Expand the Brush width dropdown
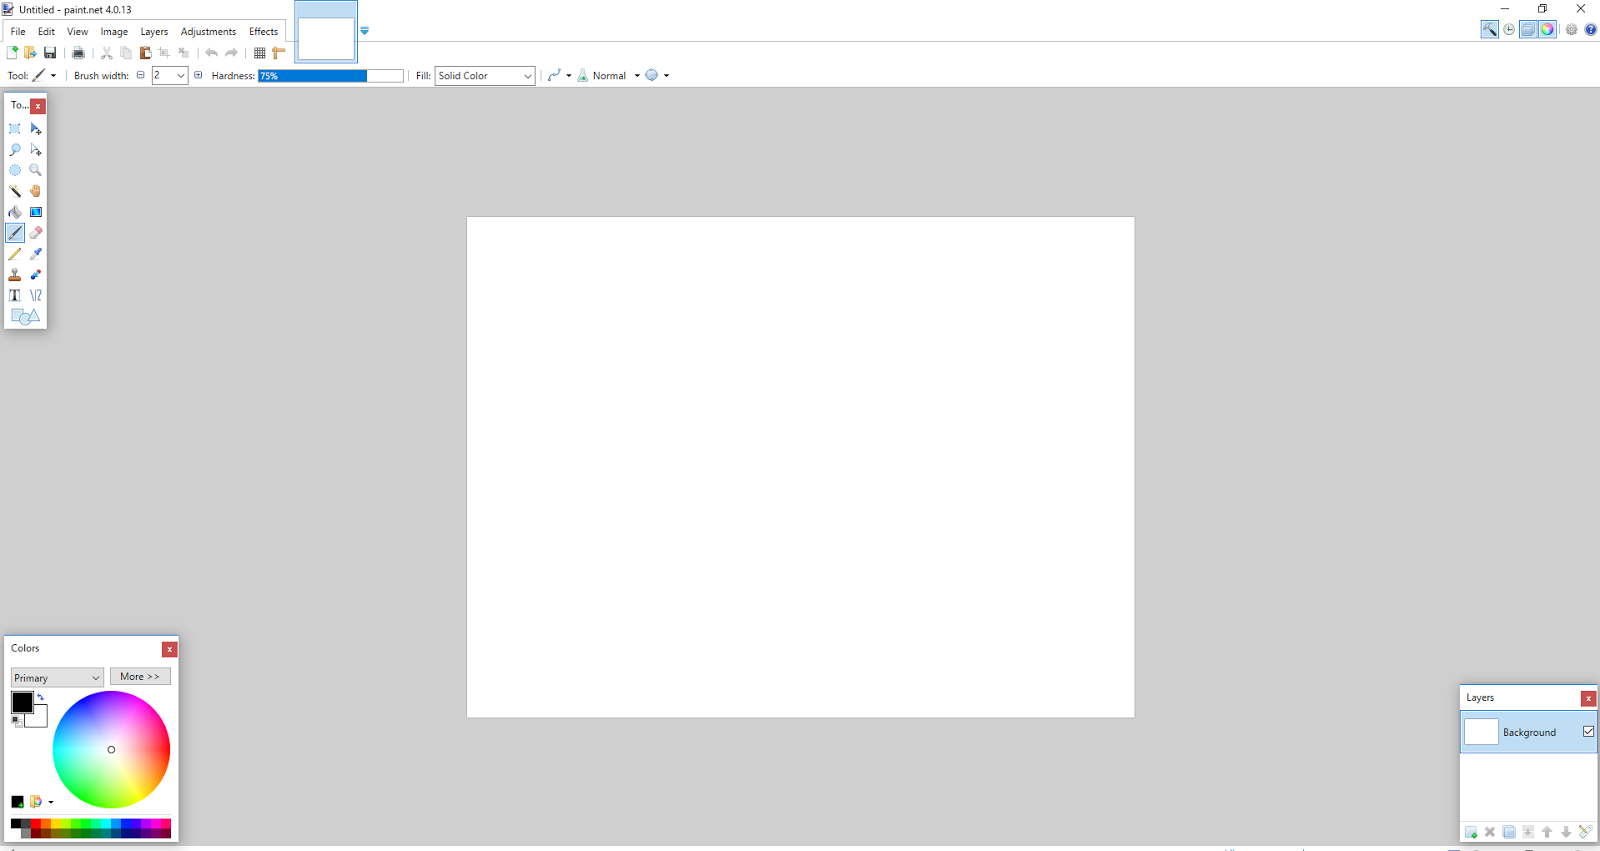Screen dimensions: 1600x851 [x=181, y=76]
